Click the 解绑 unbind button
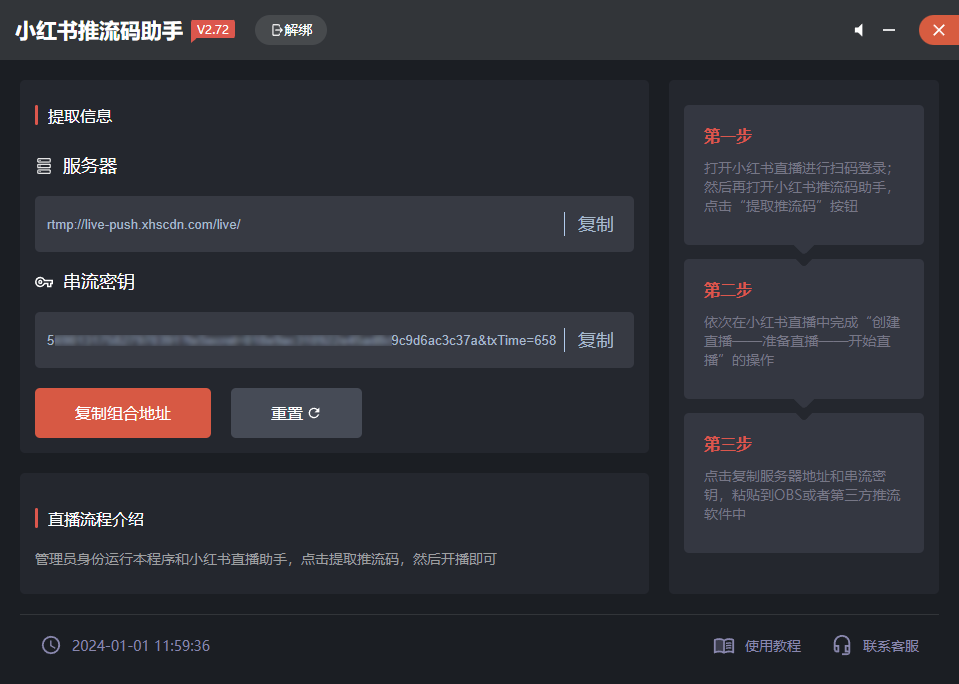This screenshot has width=959, height=684. pos(291,30)
